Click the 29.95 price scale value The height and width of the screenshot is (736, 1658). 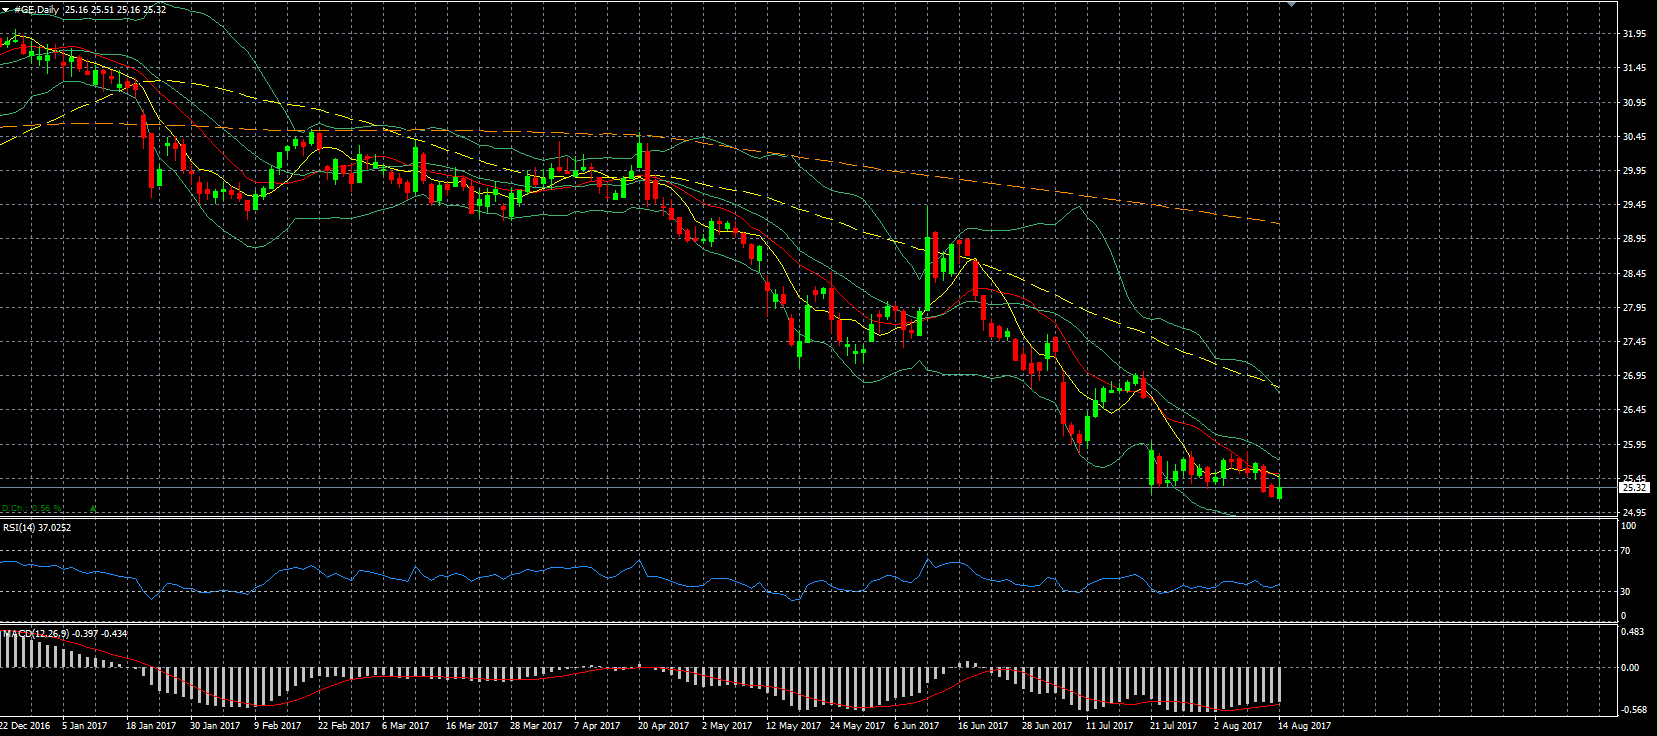pyautogui.click(x=1634, y=171)
